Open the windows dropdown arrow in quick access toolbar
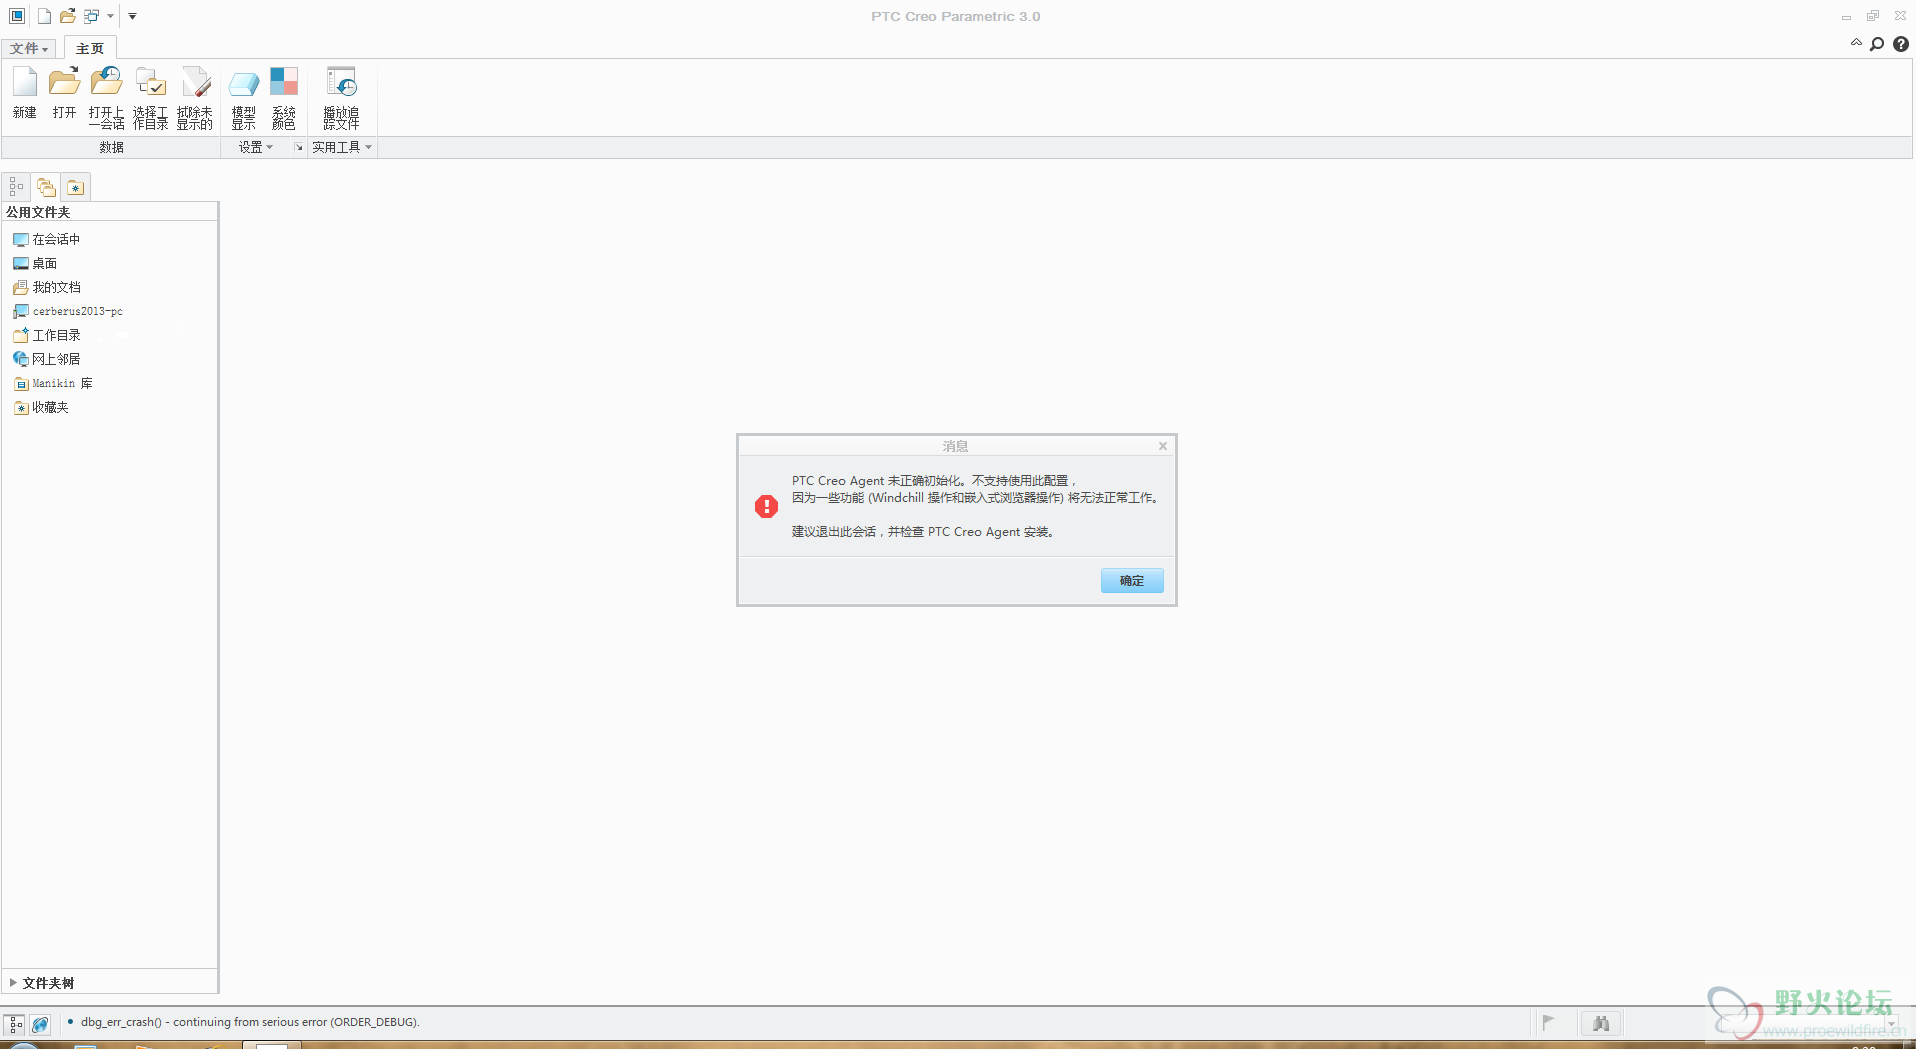Viewport: 1916px width, 1049px height. click(x=110, y=16)
